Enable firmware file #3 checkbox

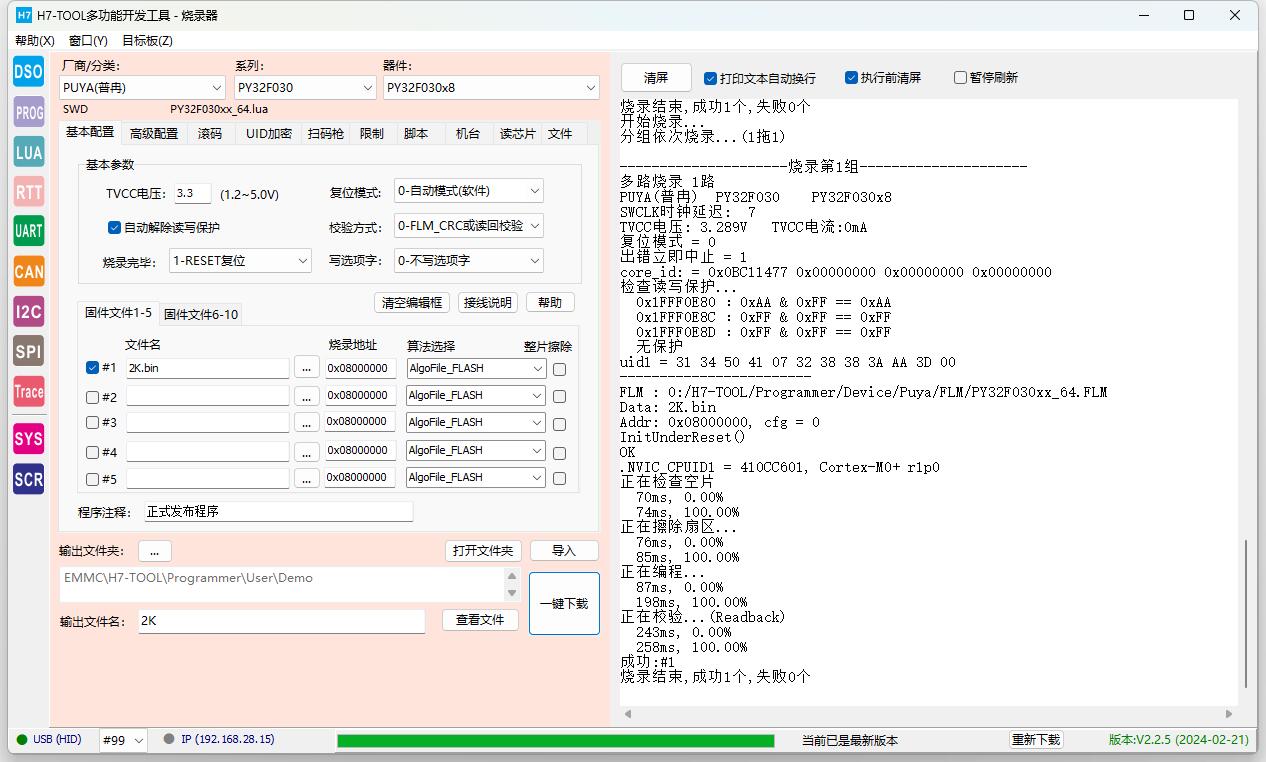coord(92,423)
